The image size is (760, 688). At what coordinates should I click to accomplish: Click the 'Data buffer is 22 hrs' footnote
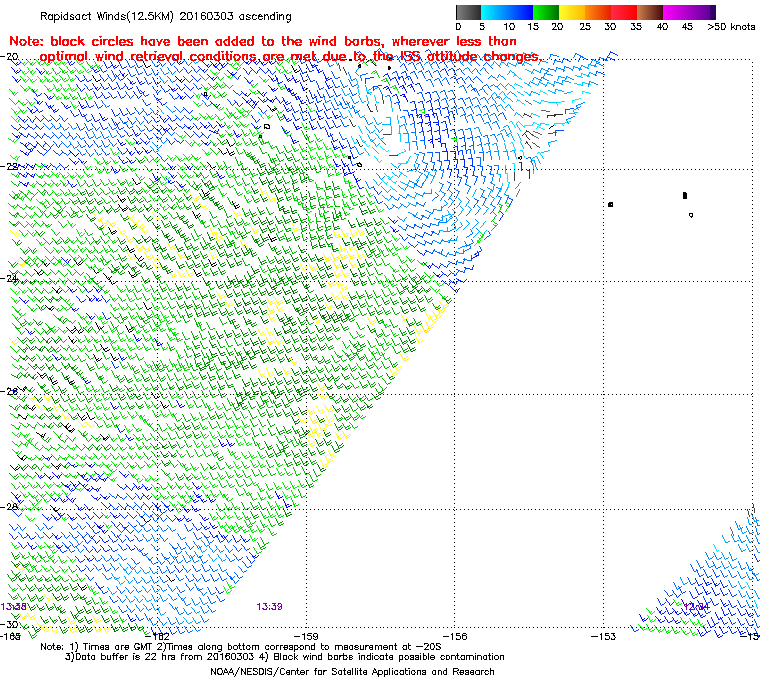tap(285, 657)
